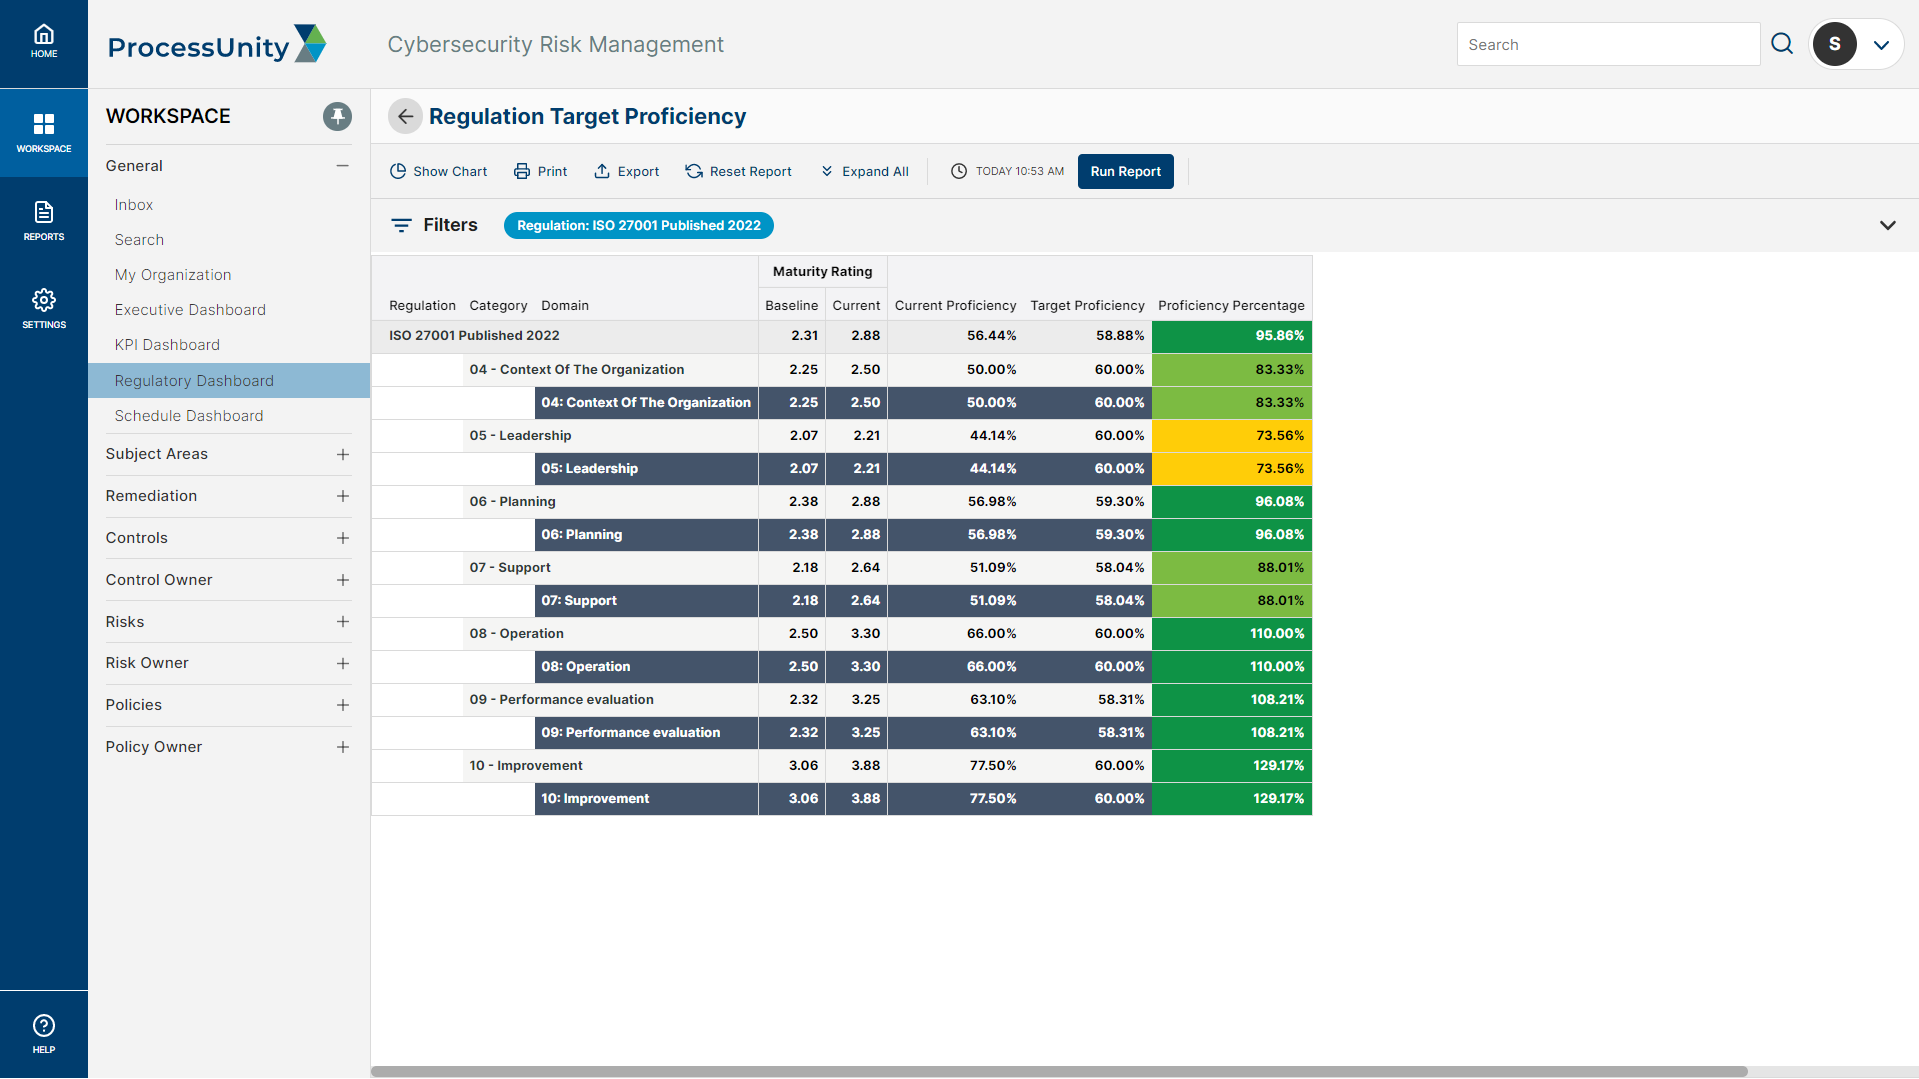Click the Cybersecurity Risk Management title
The width and height of the screenshot is (1919, 1079).
(555, 44)
